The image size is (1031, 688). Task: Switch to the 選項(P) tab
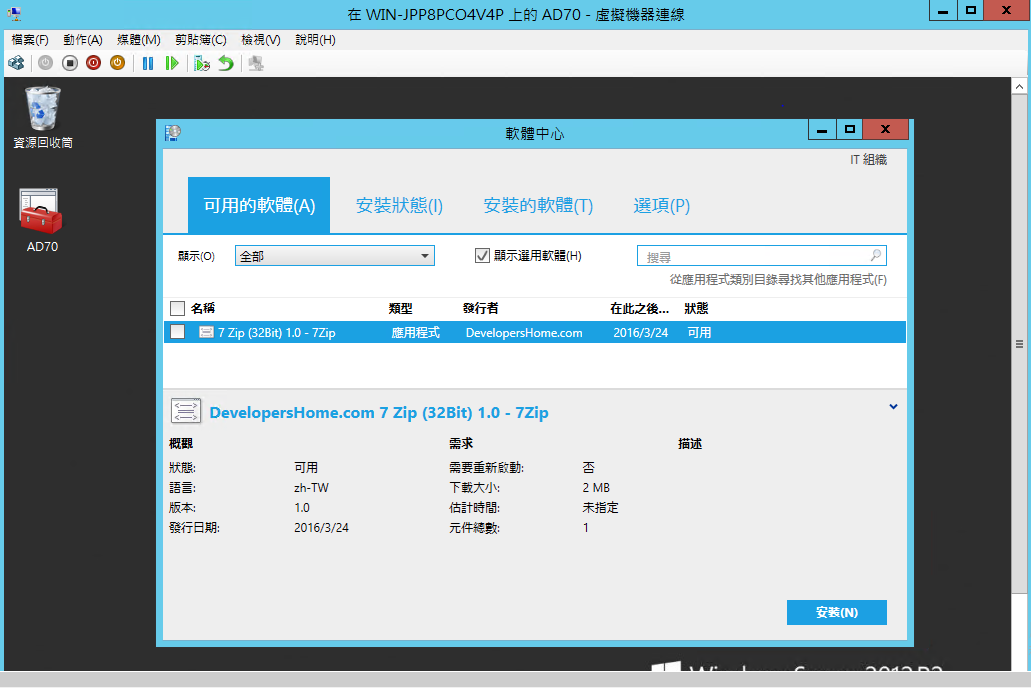661,205
